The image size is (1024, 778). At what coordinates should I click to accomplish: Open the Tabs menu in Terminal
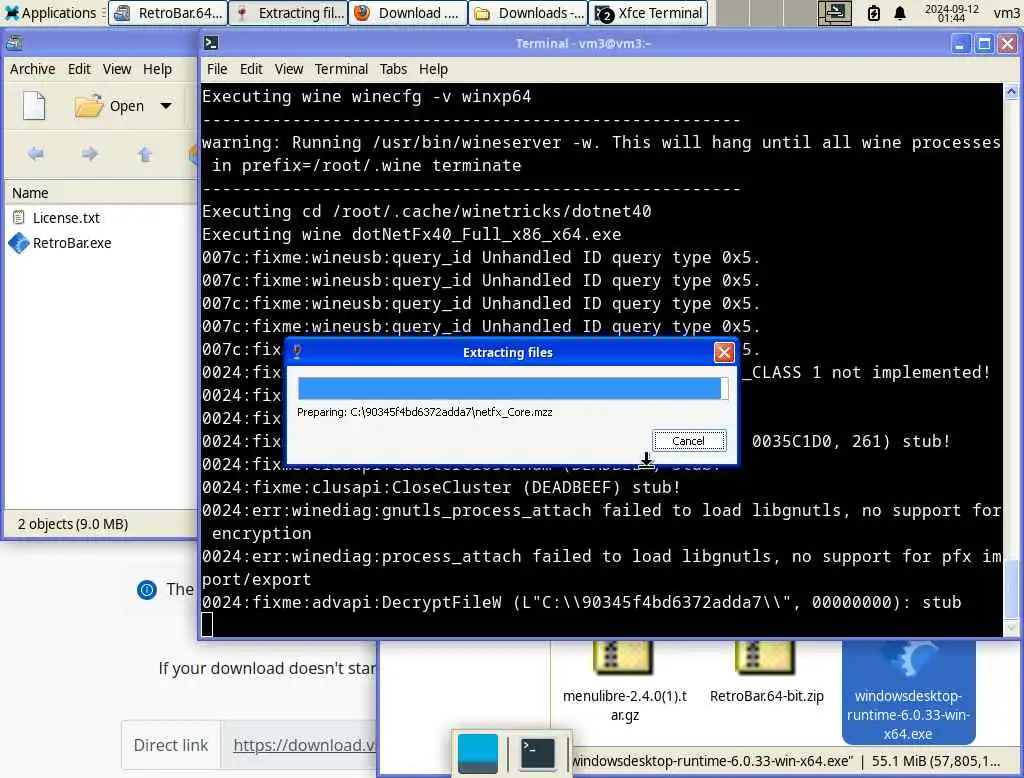393,69
